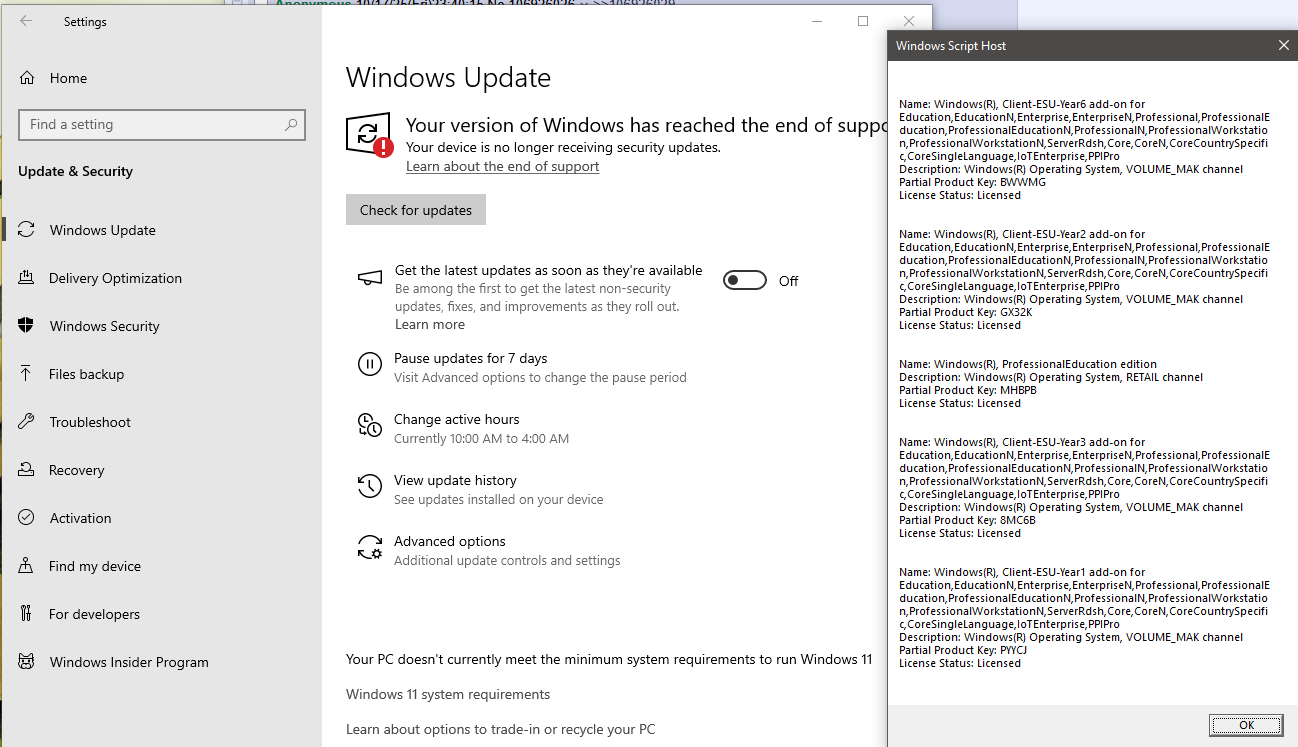Click the search magnifier icon in Find a setting
The height and width of the screenshot is (747, 1298).
tap(291, 125)
